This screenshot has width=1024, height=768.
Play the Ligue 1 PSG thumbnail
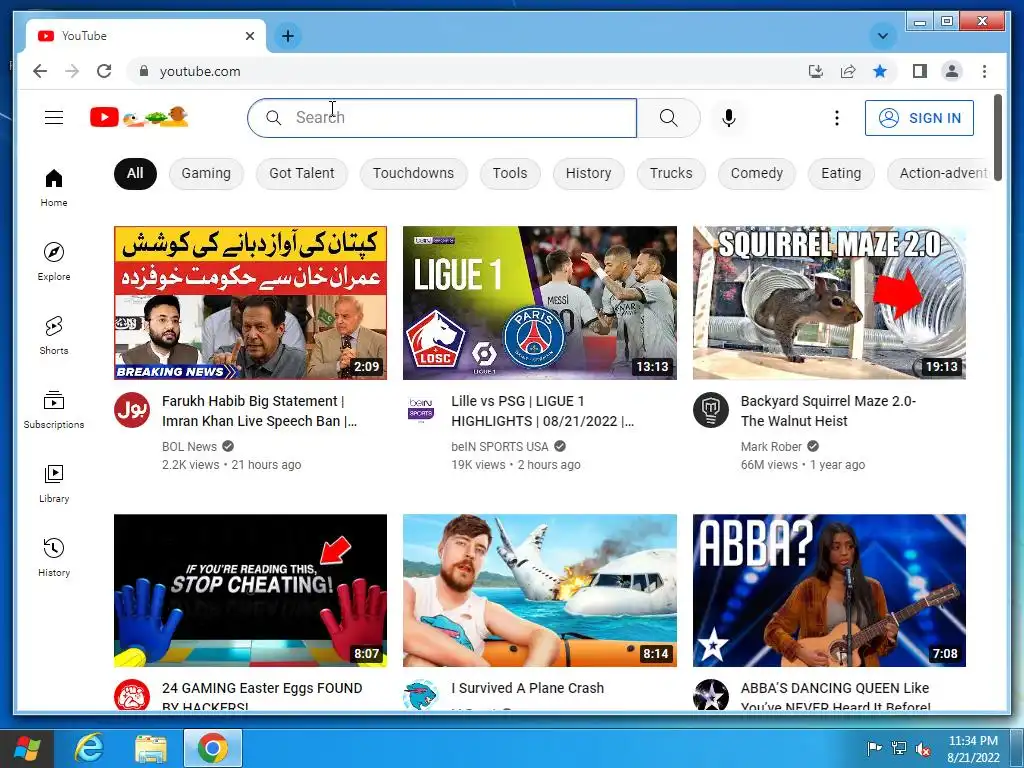click(539, 303)
